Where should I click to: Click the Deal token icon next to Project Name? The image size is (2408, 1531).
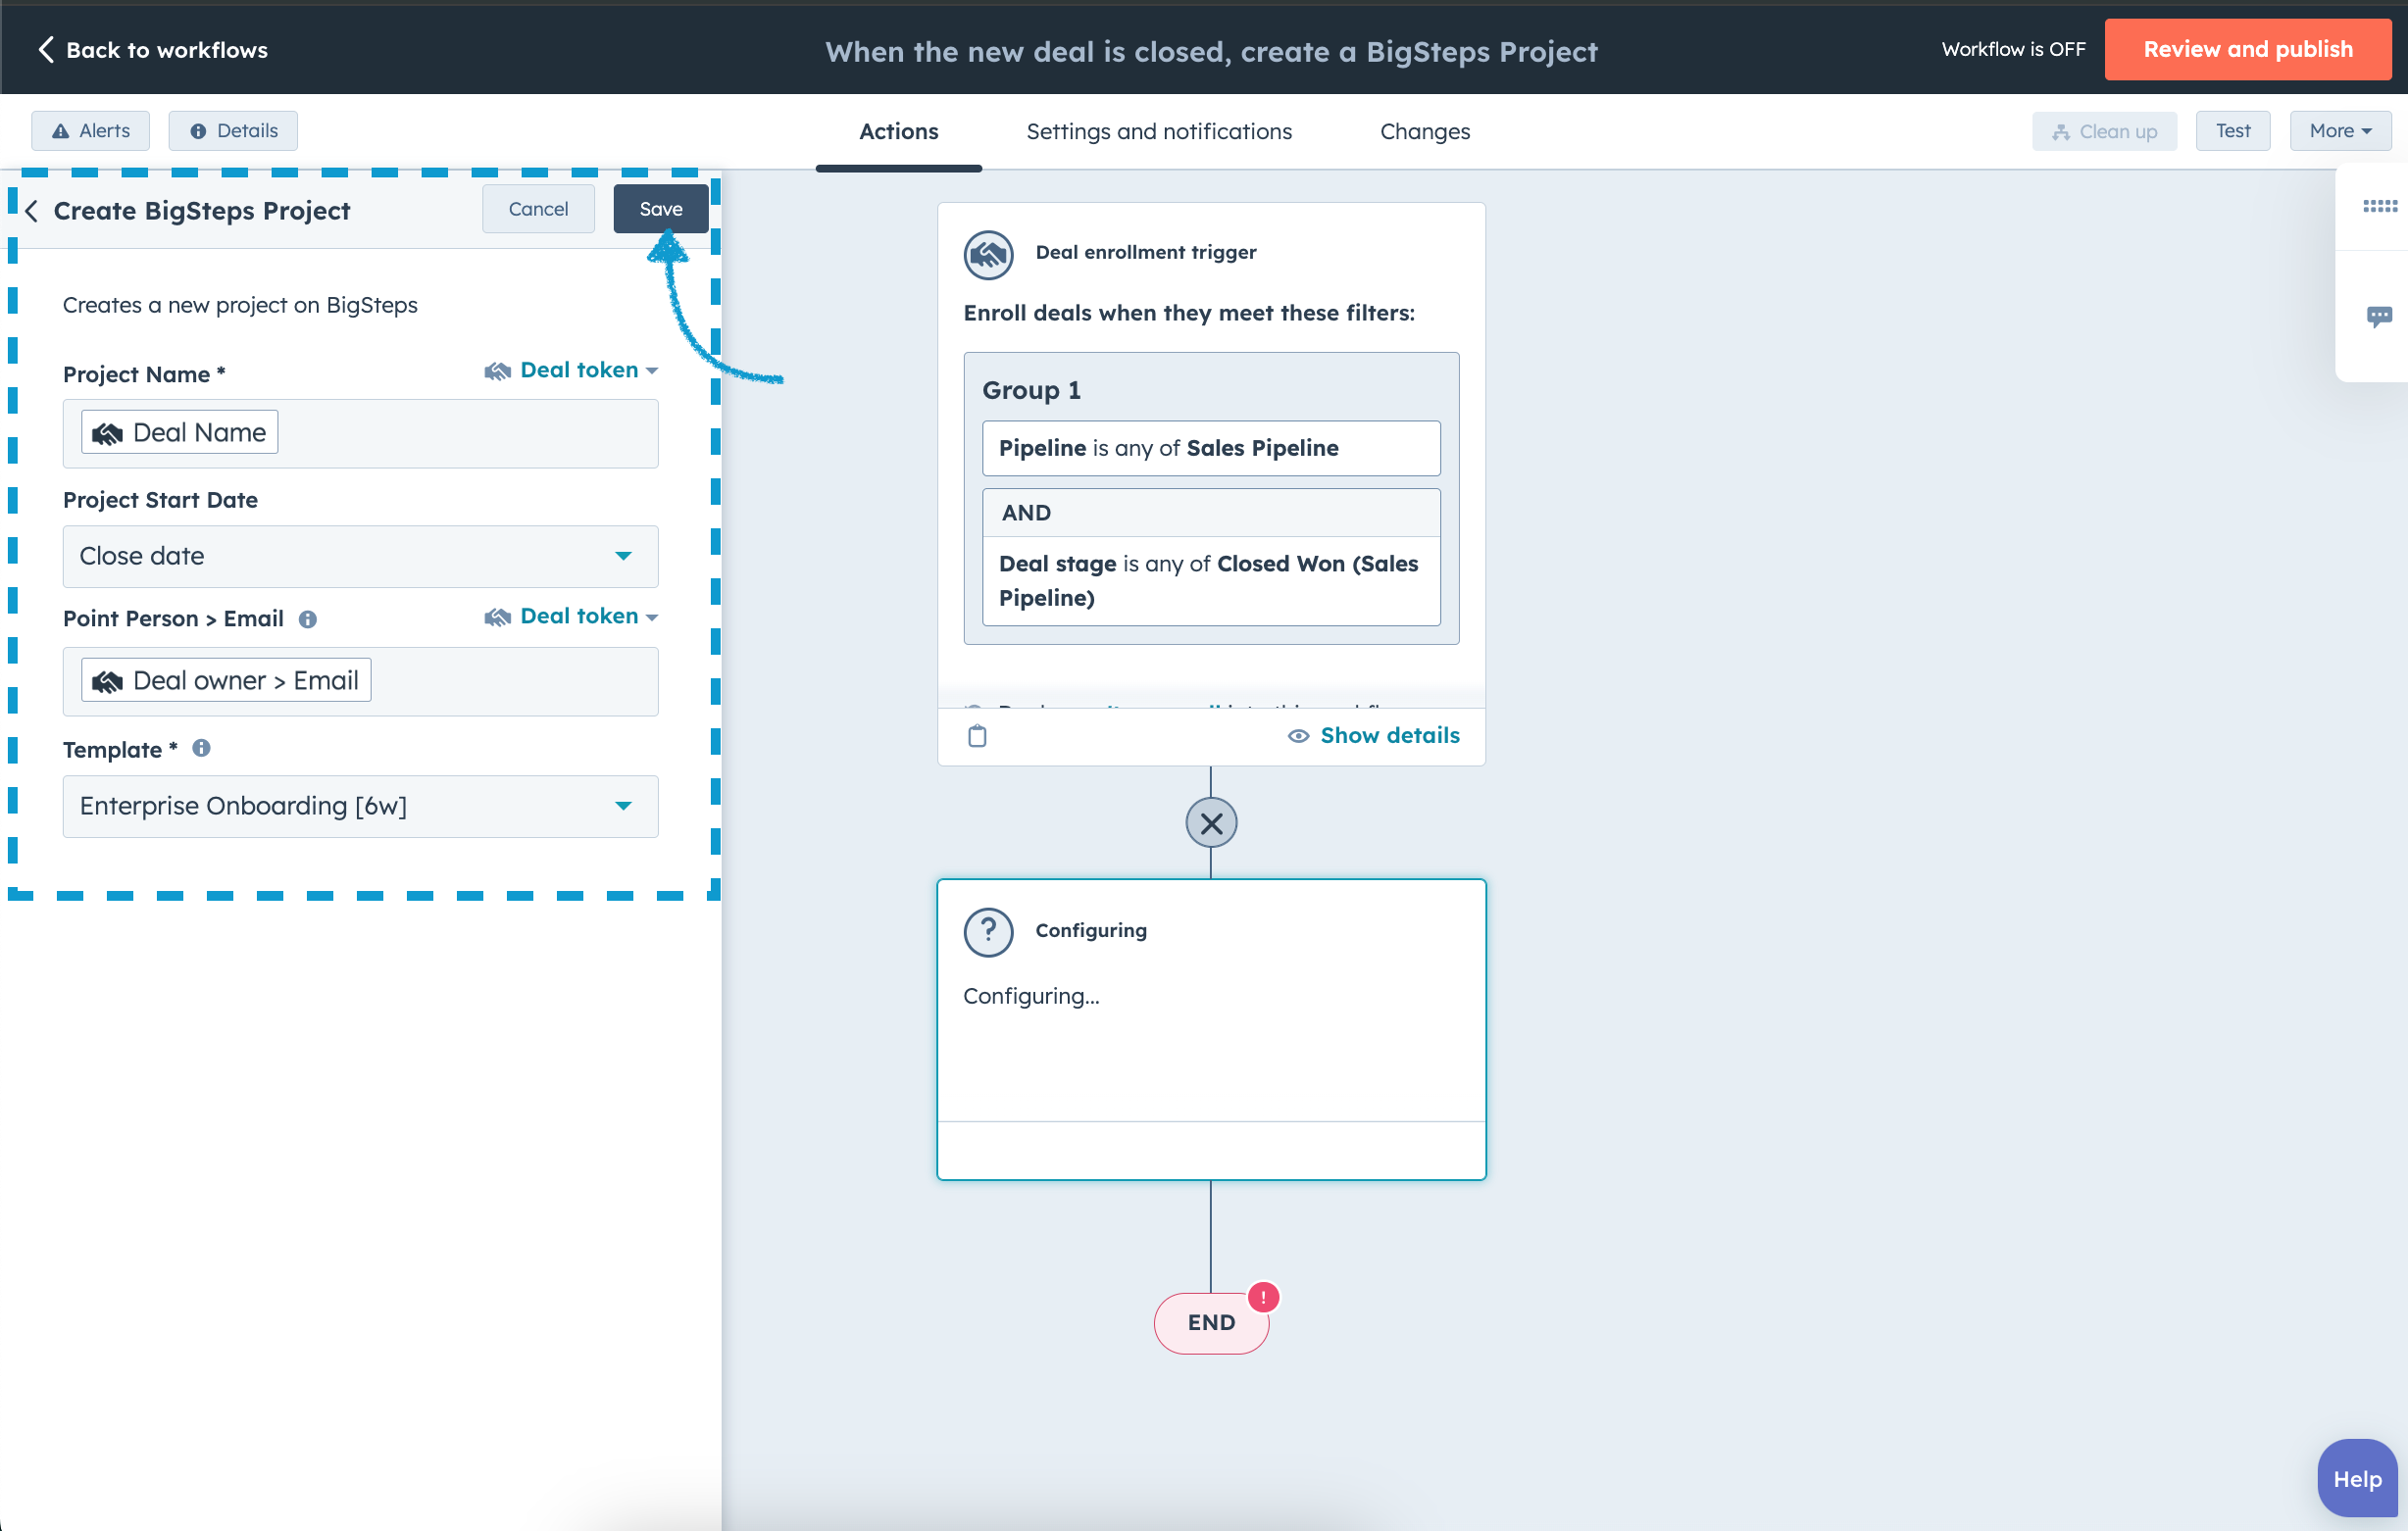tap(497, 370)
